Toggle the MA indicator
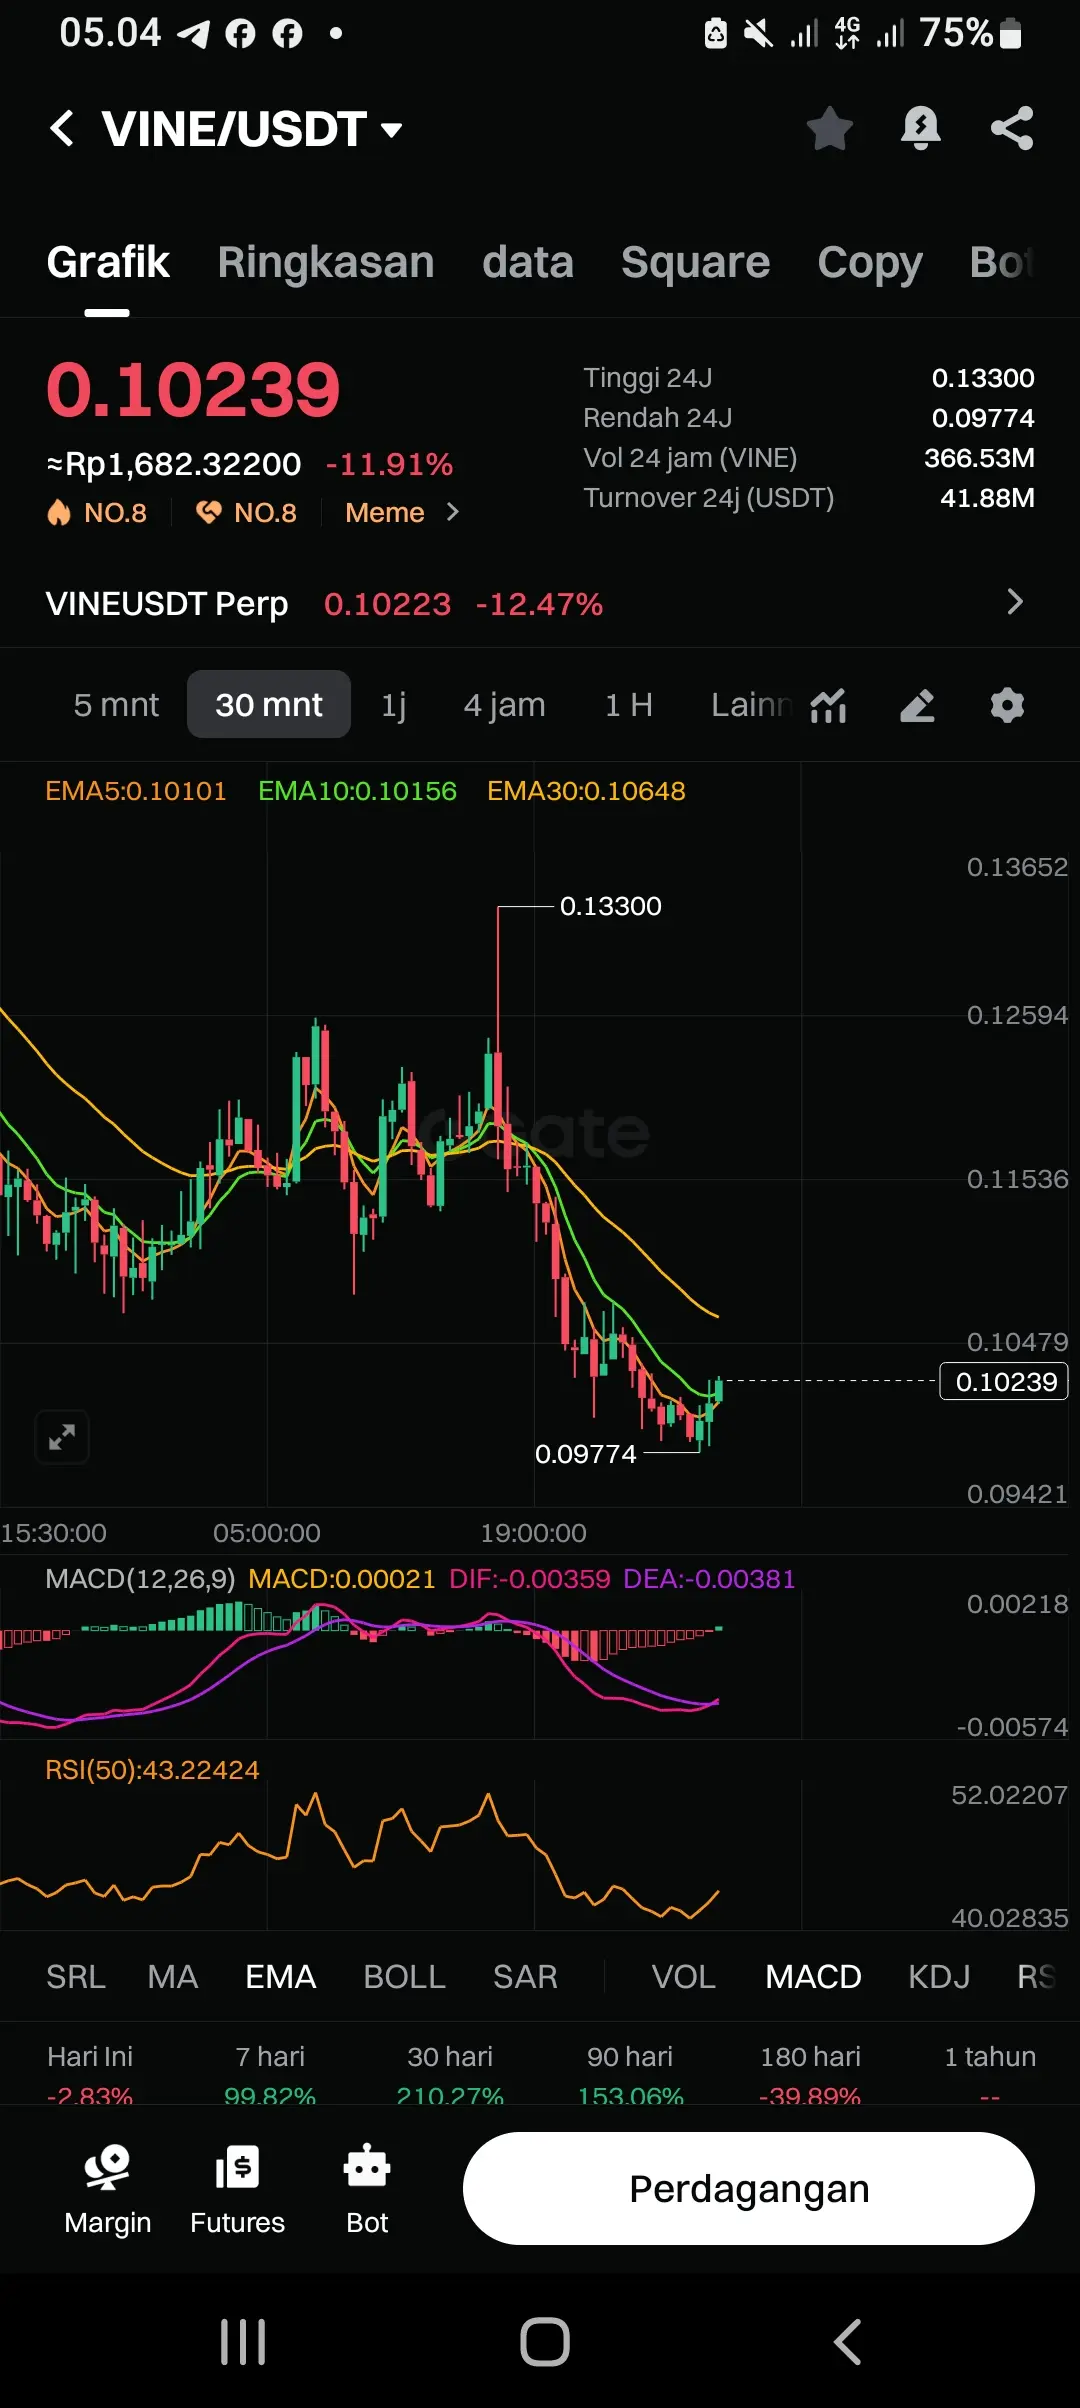Screen dimensions: 1080x2408 [x=173, y=1977]
